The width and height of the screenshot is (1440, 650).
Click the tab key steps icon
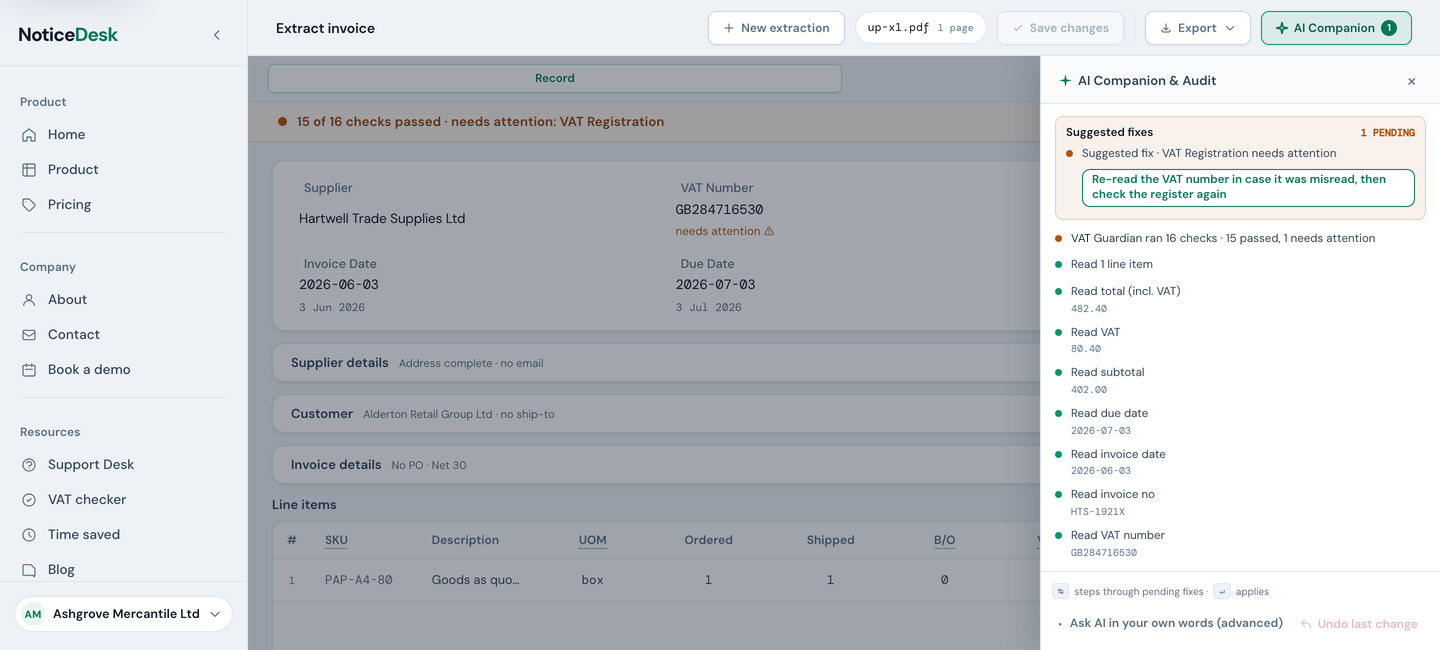point(1060,591)
